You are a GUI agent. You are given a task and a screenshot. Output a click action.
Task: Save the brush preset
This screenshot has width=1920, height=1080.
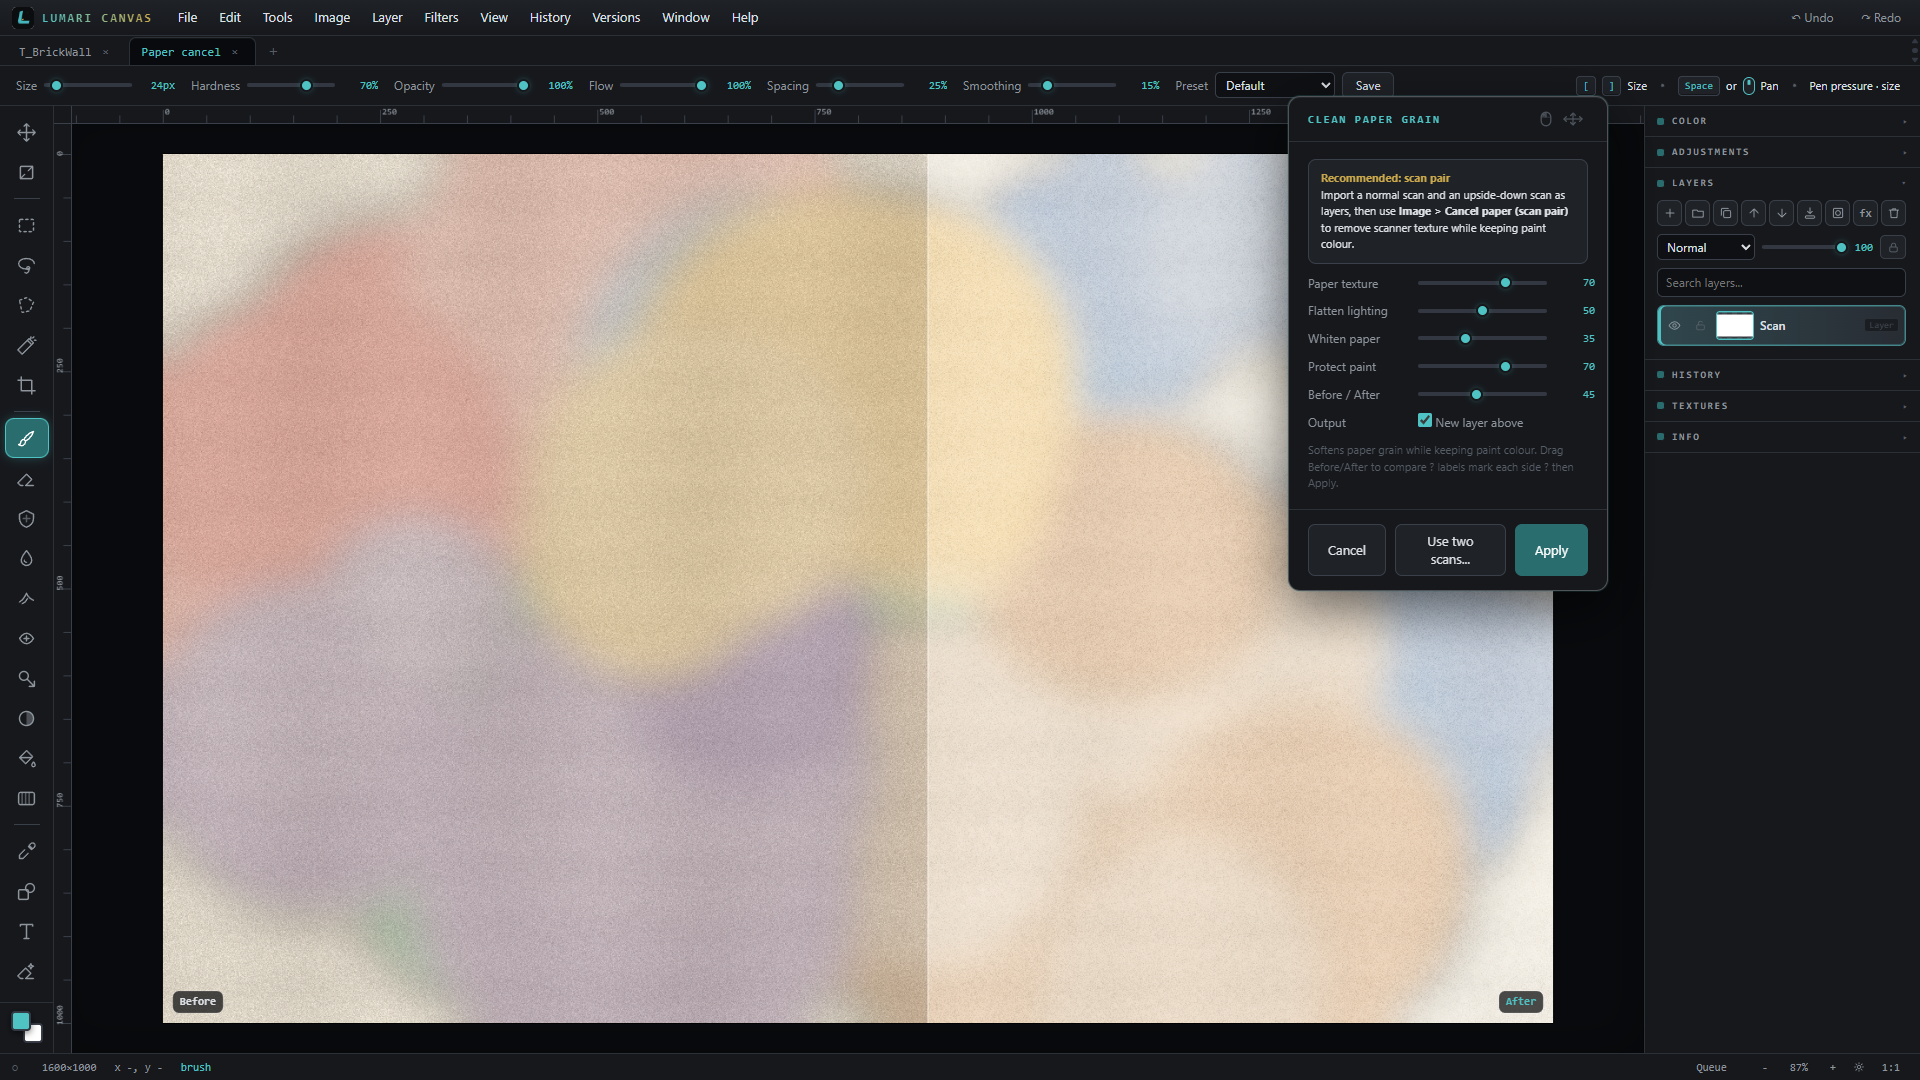tap(1367, 86)
